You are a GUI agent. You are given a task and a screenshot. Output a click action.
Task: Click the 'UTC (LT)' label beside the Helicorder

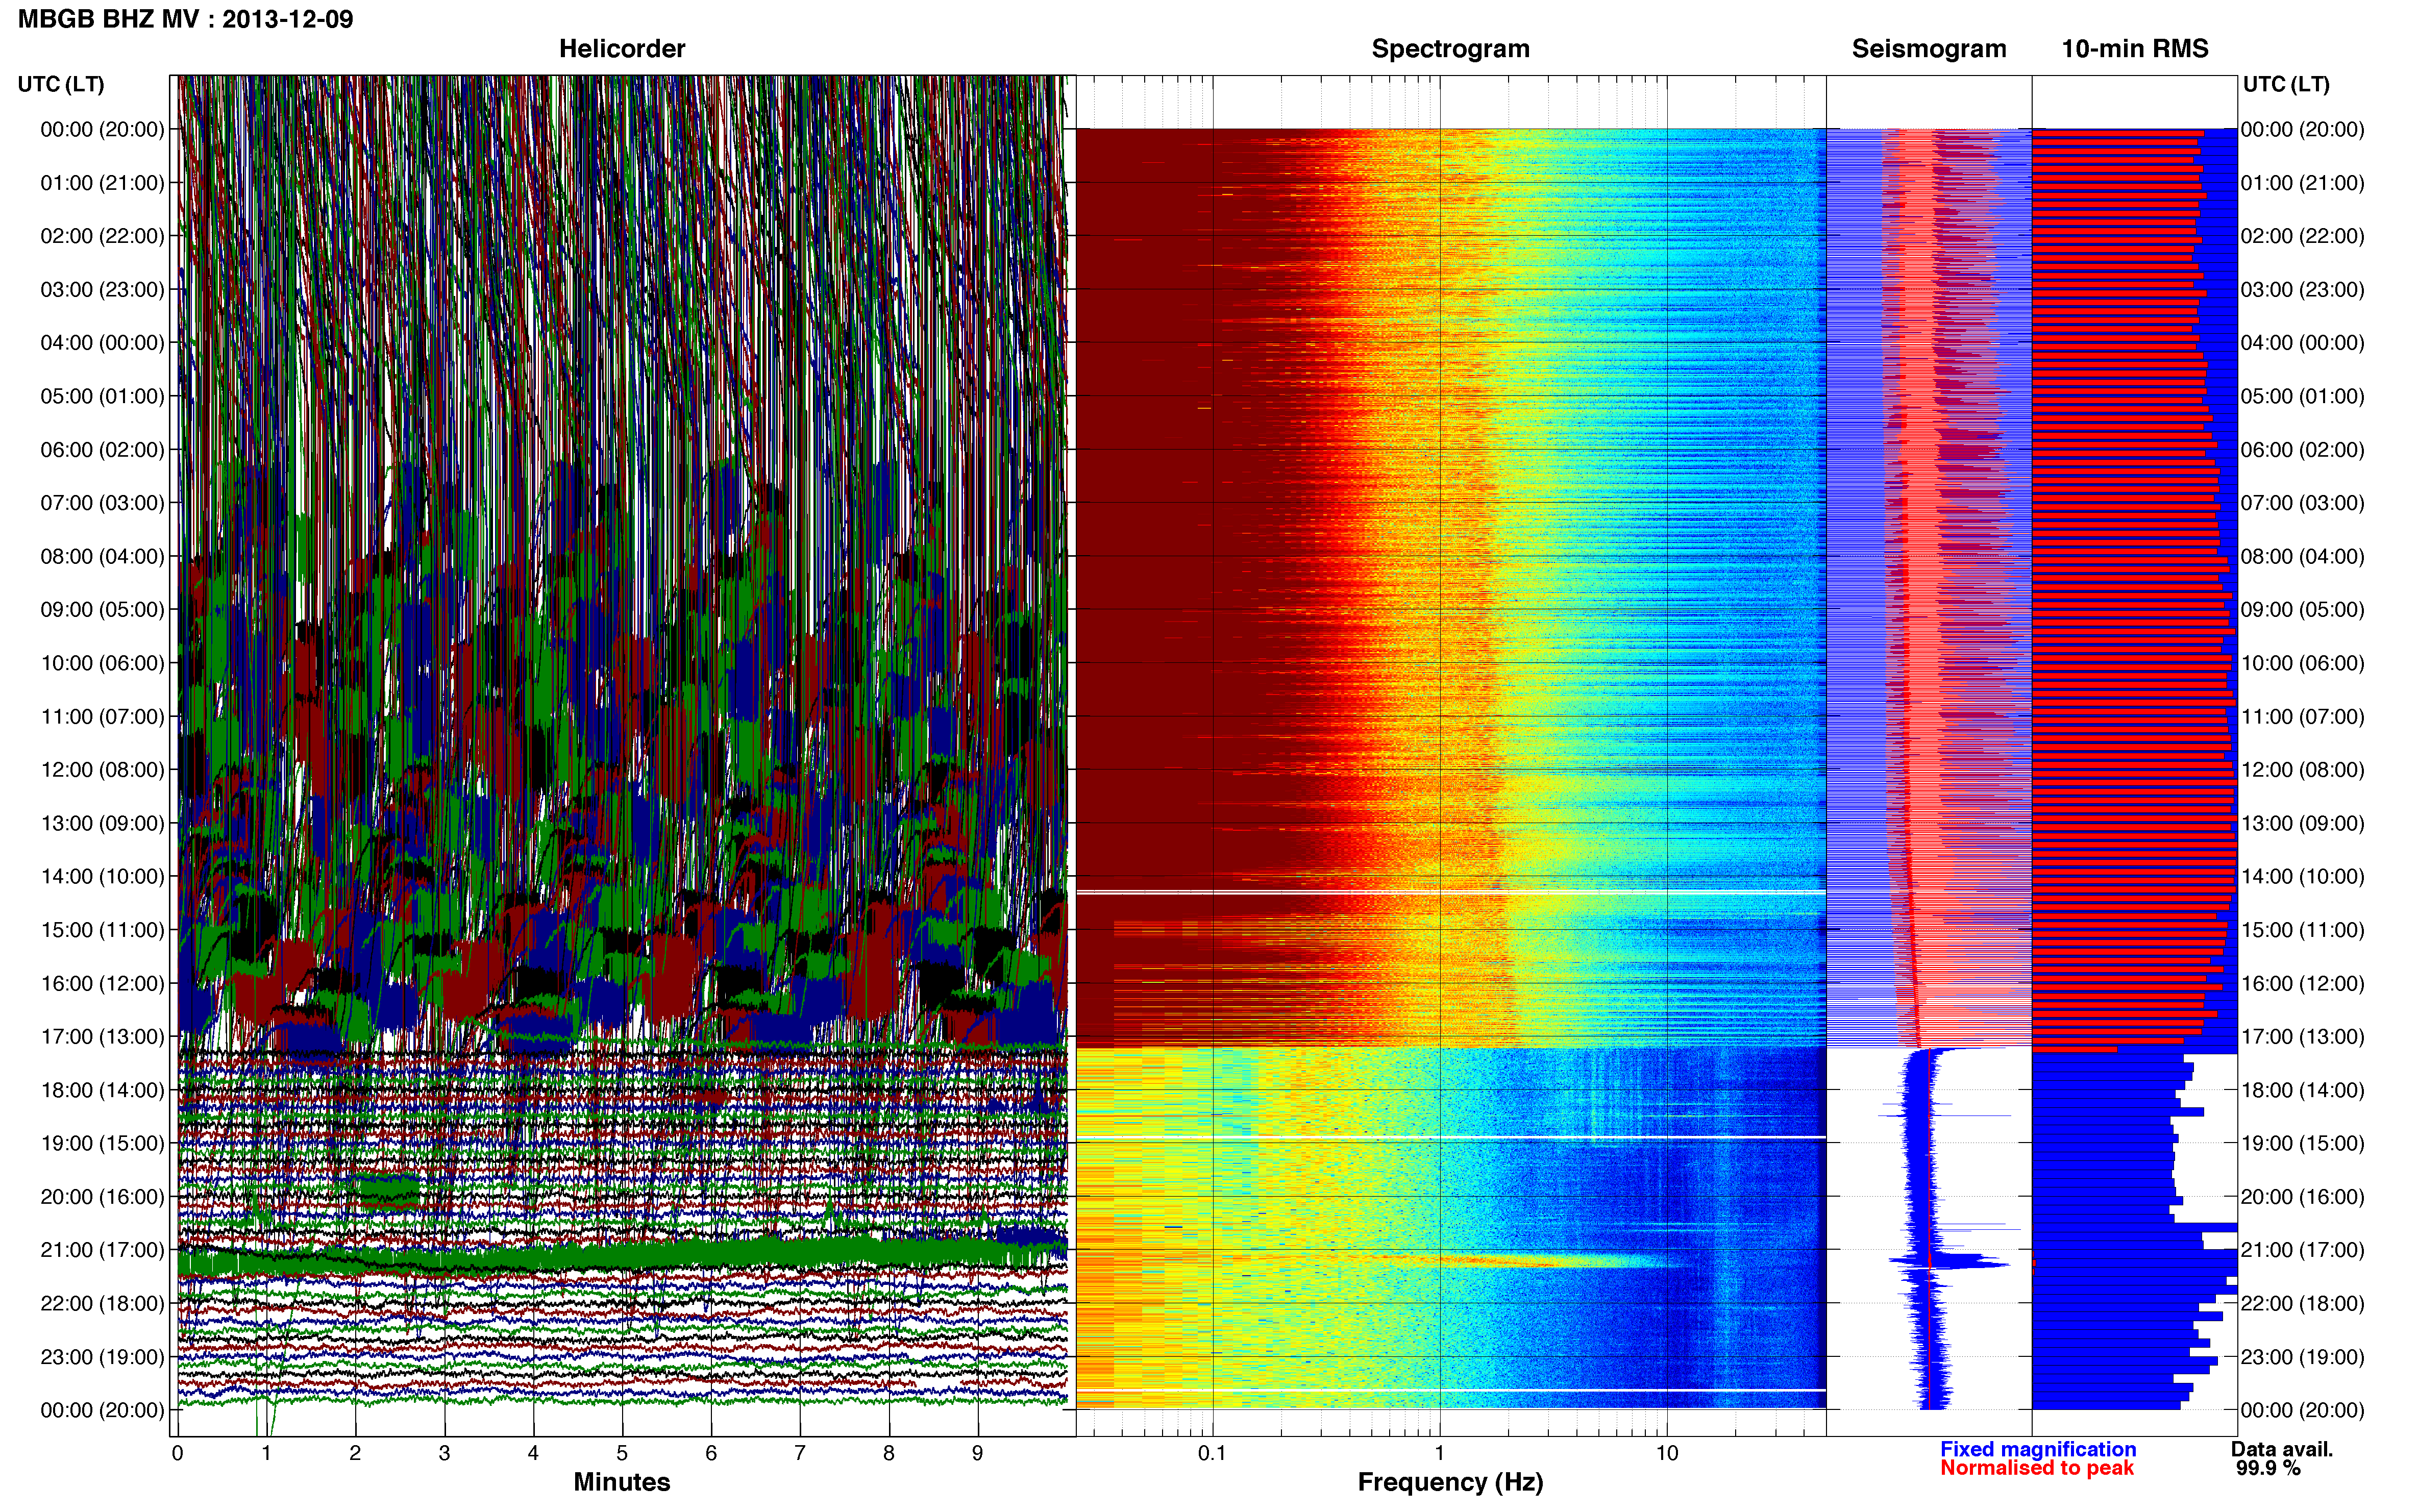tap(61, 84)
